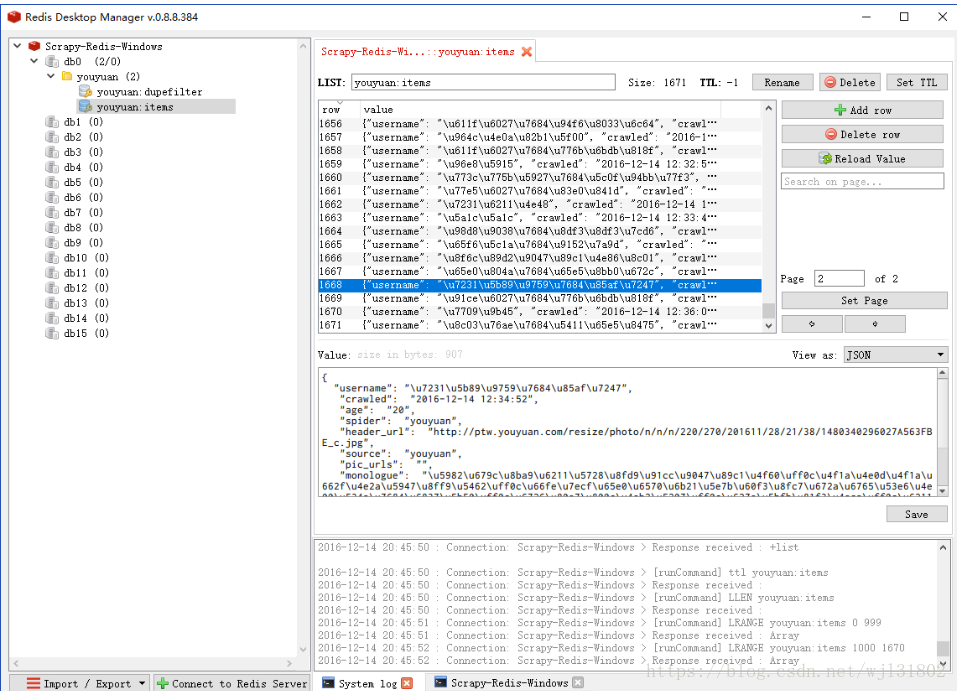Close the youyuan:items tab
The width and height of the screenshot is (957, 691).
(526, 52)
